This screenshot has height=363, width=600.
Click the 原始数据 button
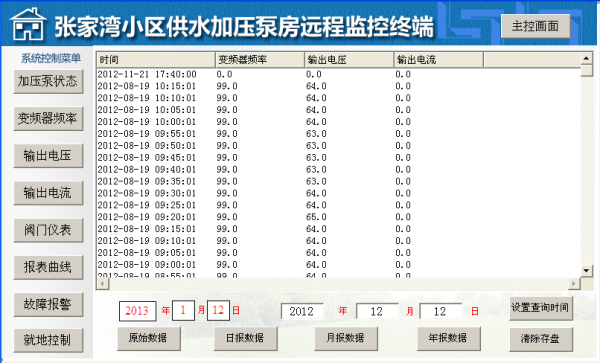click(x=149, y=338)
